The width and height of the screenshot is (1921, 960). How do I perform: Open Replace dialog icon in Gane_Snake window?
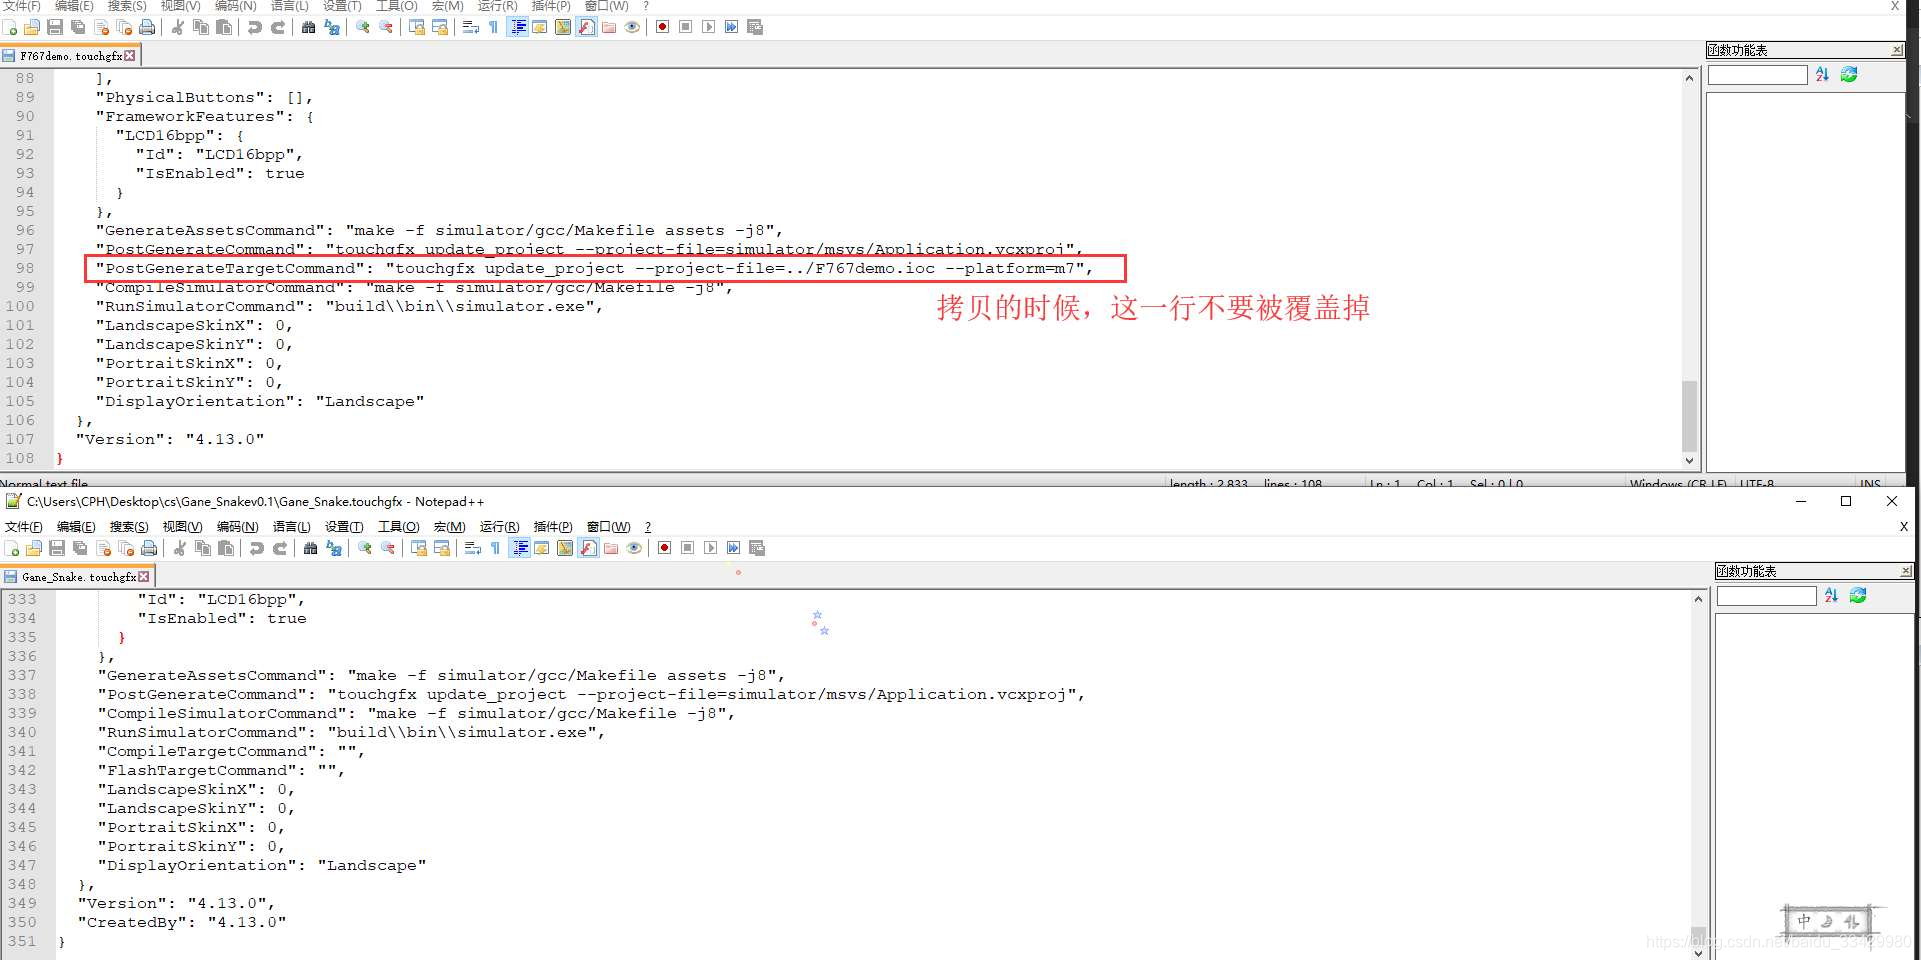pyautogui.click(x=334, y=548)
